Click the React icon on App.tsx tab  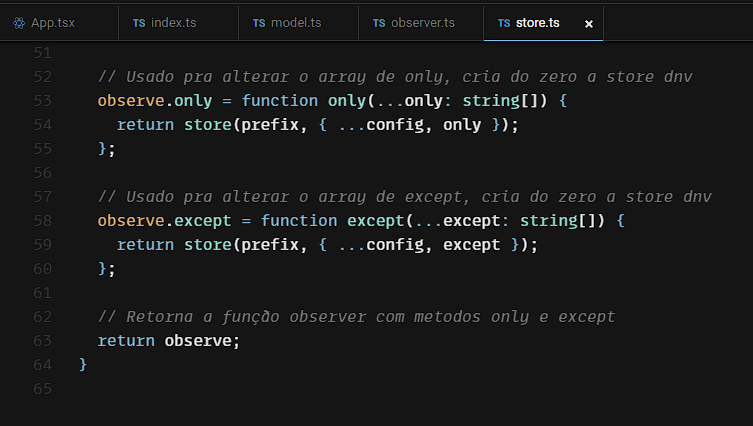19,22
